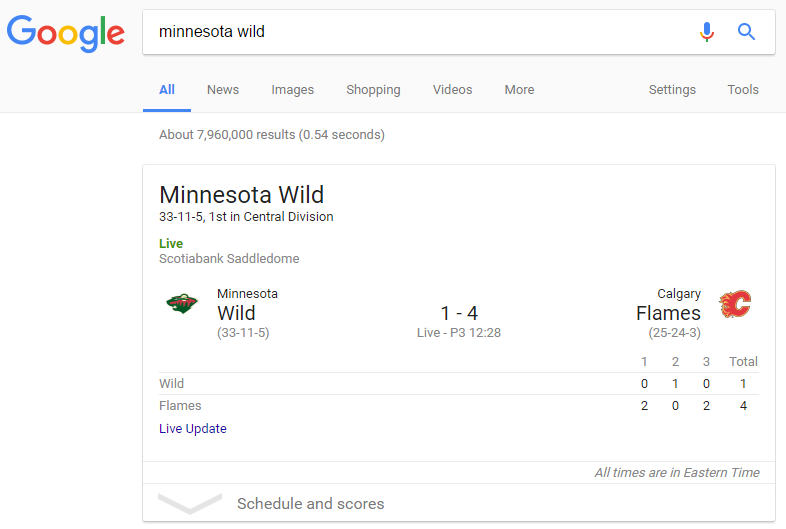
Task: Open the Tools menu
Action: [743, 90]
